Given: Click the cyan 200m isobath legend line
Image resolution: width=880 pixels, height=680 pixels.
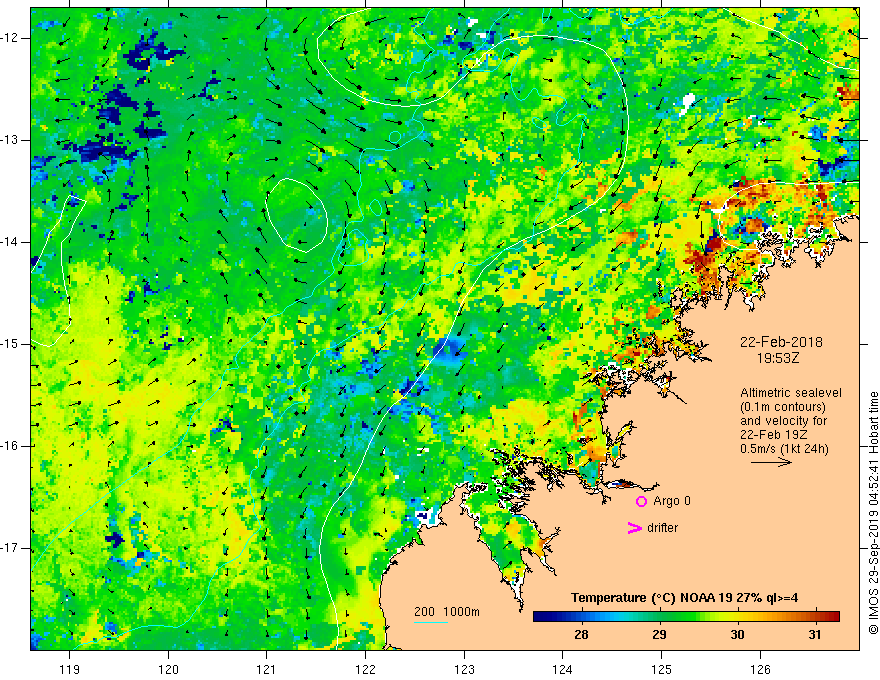Looking at the screenshot, I should [x=430, y=622].
